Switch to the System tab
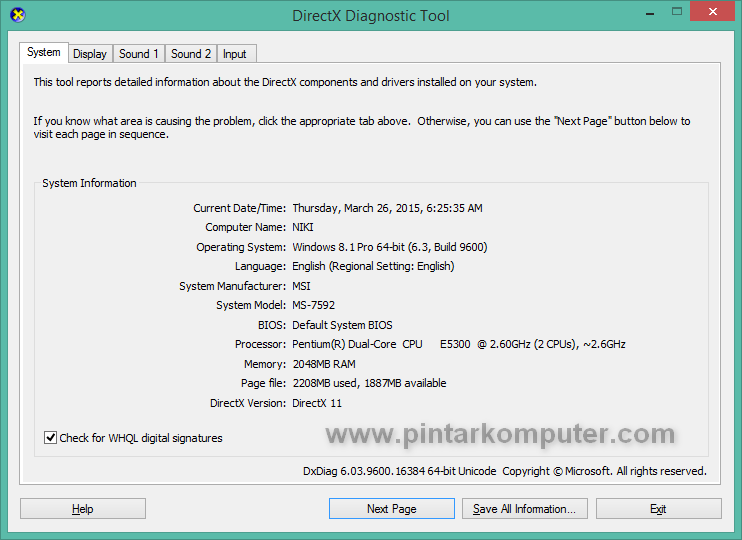 (44, 53)
